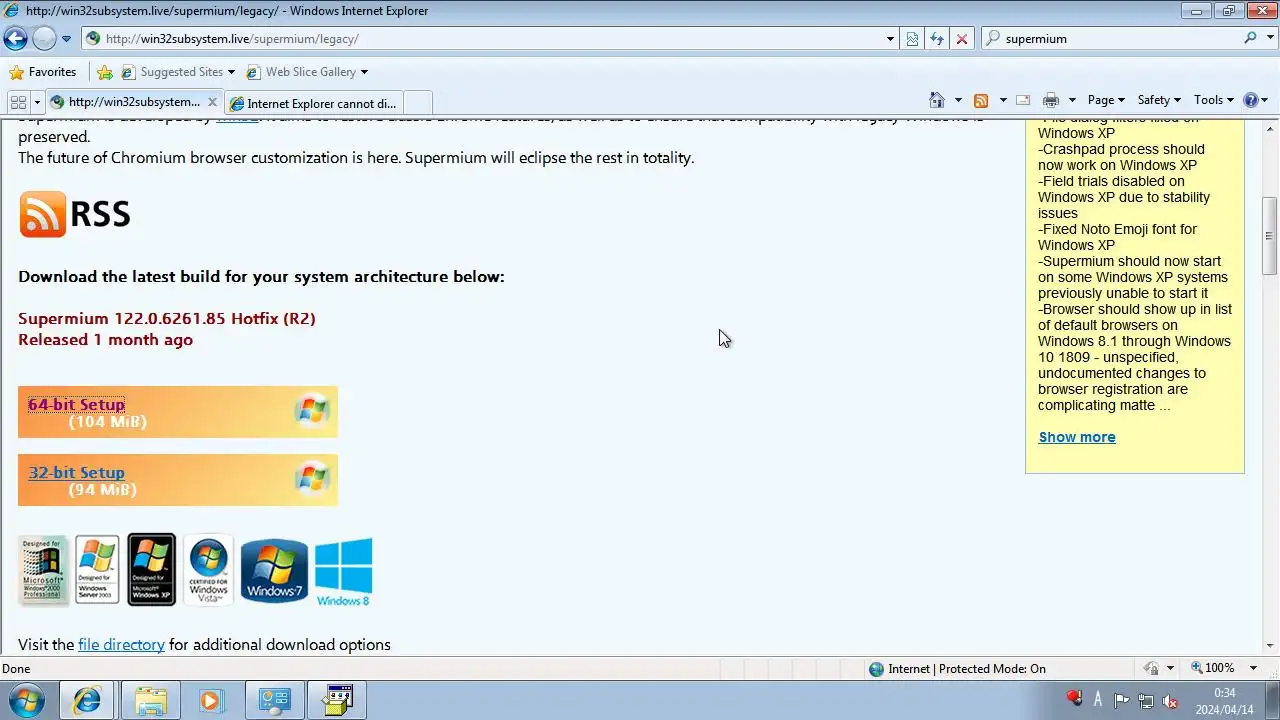Click the Home toolbar icon

pos(937,100)
